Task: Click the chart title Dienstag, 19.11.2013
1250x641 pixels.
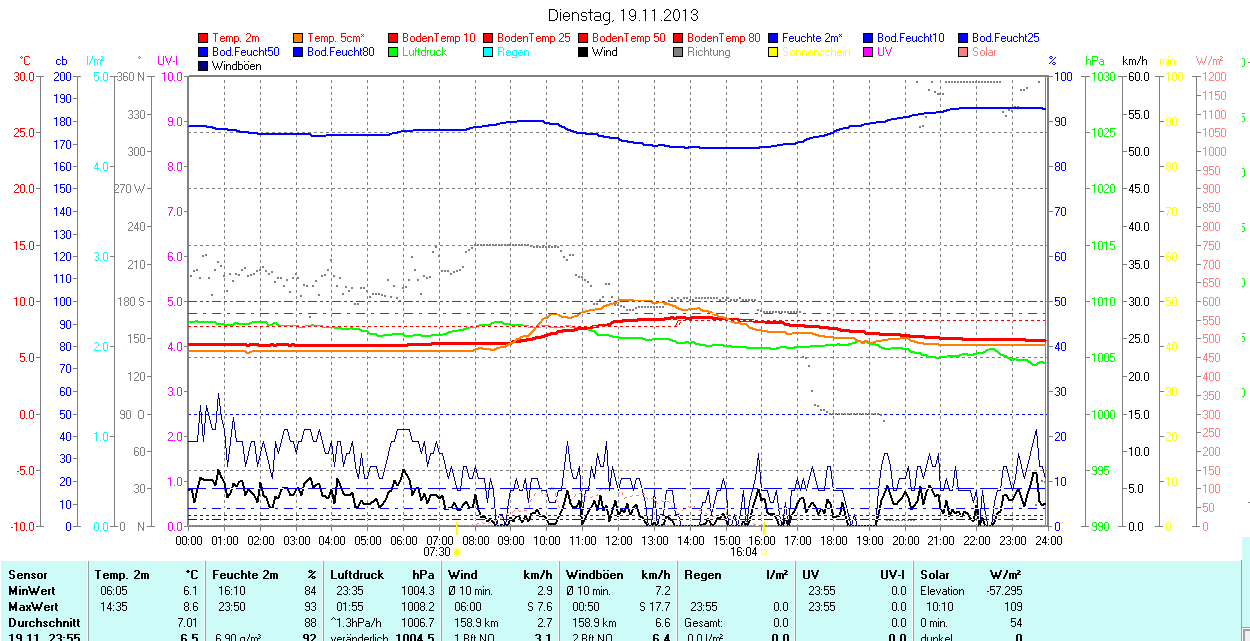Action: (x=624, y=15)
